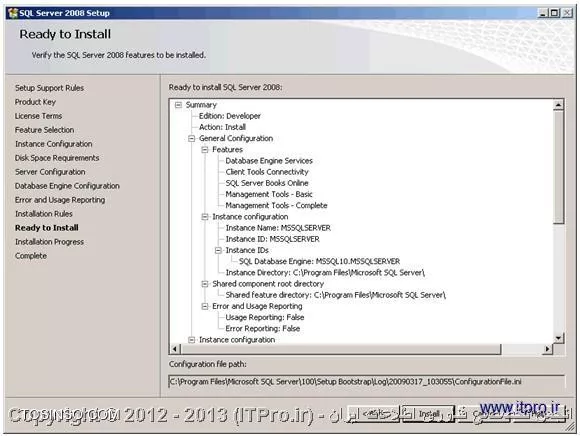Select Product Key step in sidebar
Screen dimensions: 580x436
(35, 102)
